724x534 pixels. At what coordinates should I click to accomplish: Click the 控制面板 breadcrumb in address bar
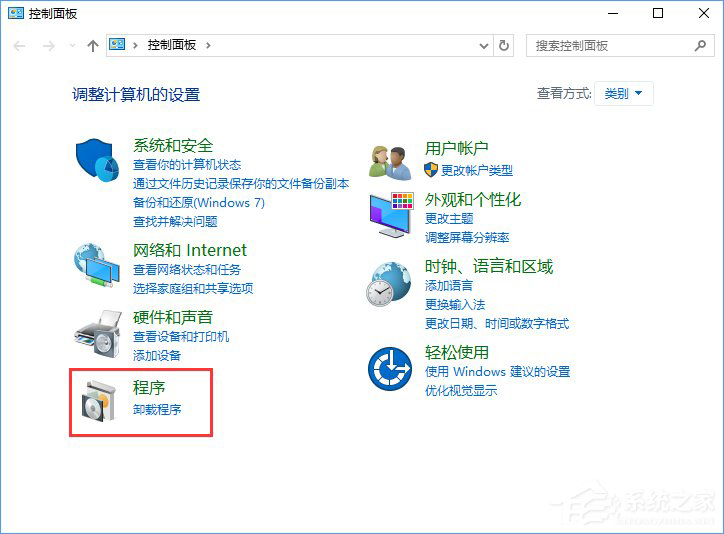point(172,45)
